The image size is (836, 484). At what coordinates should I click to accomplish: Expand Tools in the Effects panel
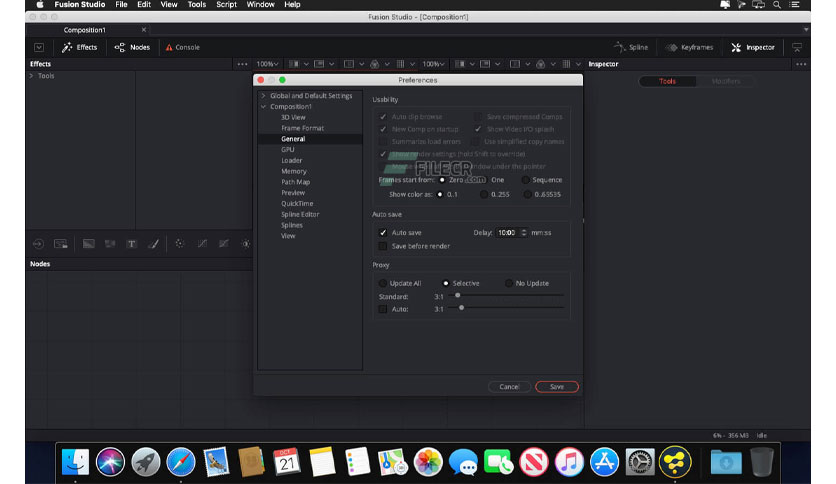click(x=31, y=76)
